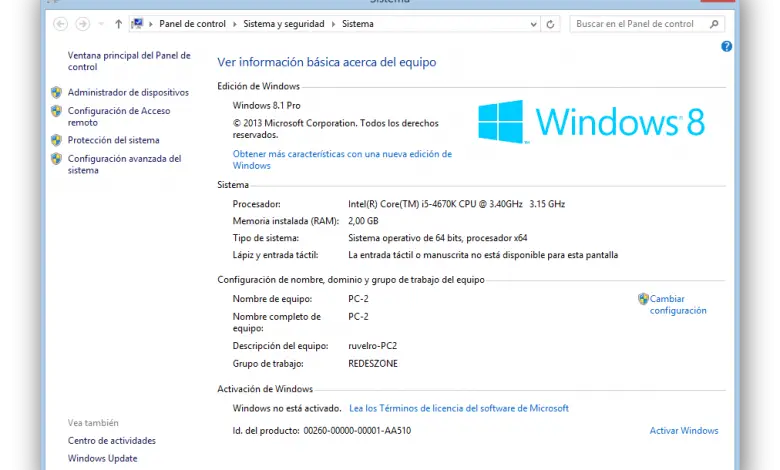The height and width of the screenshot is (470, 780).
Task: Click Windows no está activado text
Action: click(x=287, y=408)
